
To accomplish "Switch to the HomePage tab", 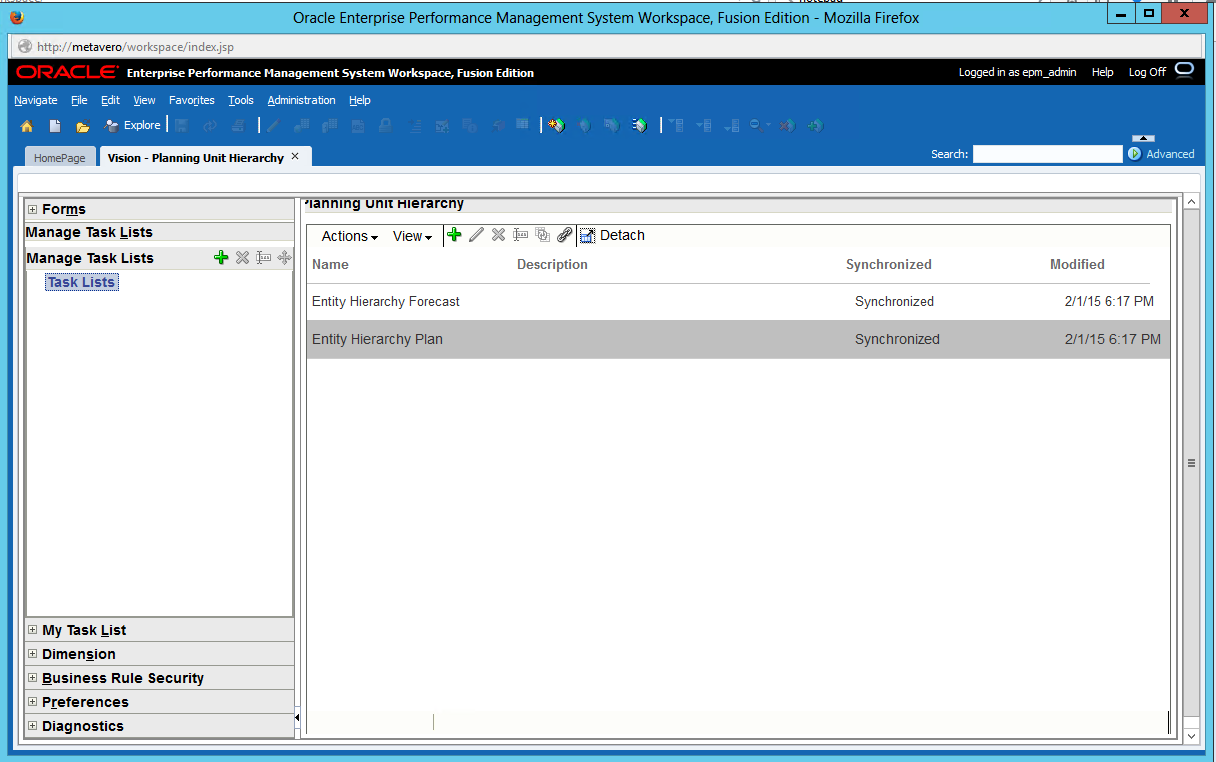I will tap(60, 158).
